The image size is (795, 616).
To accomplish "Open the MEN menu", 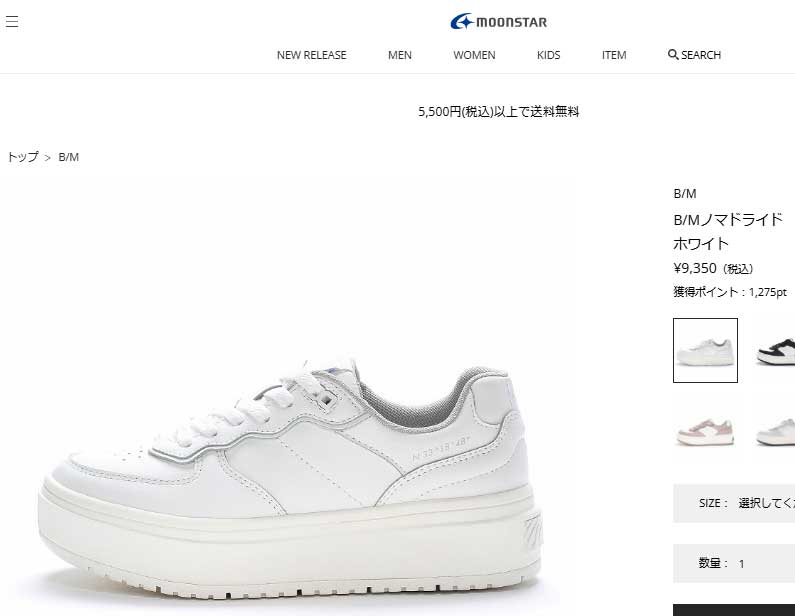I will pyautogui.click(x=400, y=55).
